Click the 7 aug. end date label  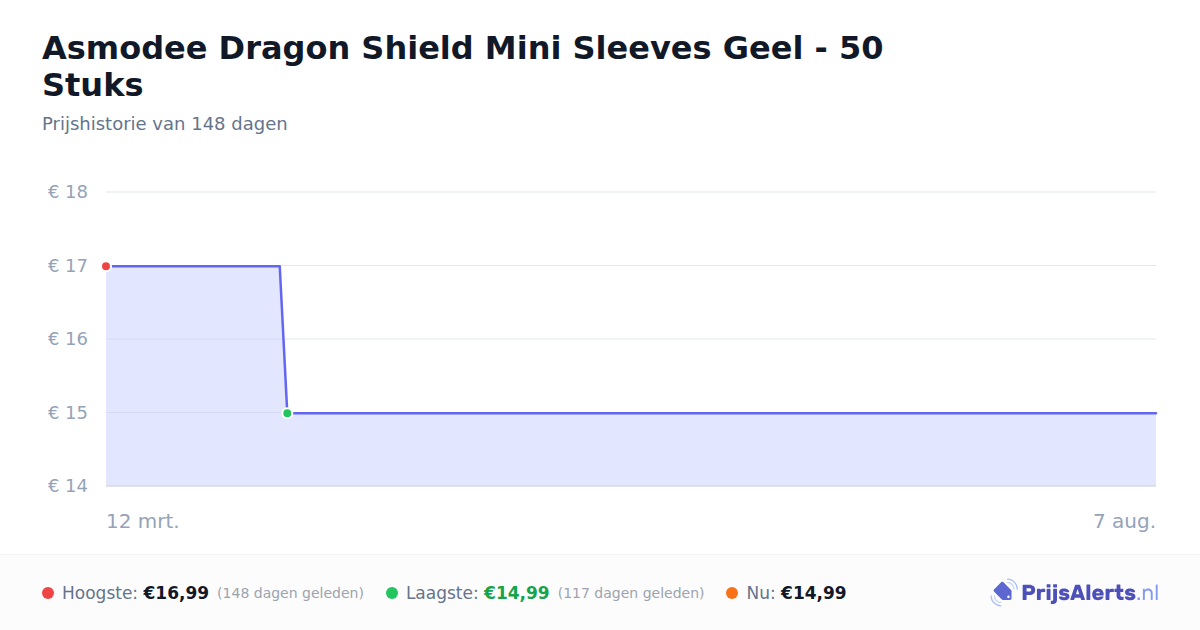pyautogui.click(x=1124, y=521)
